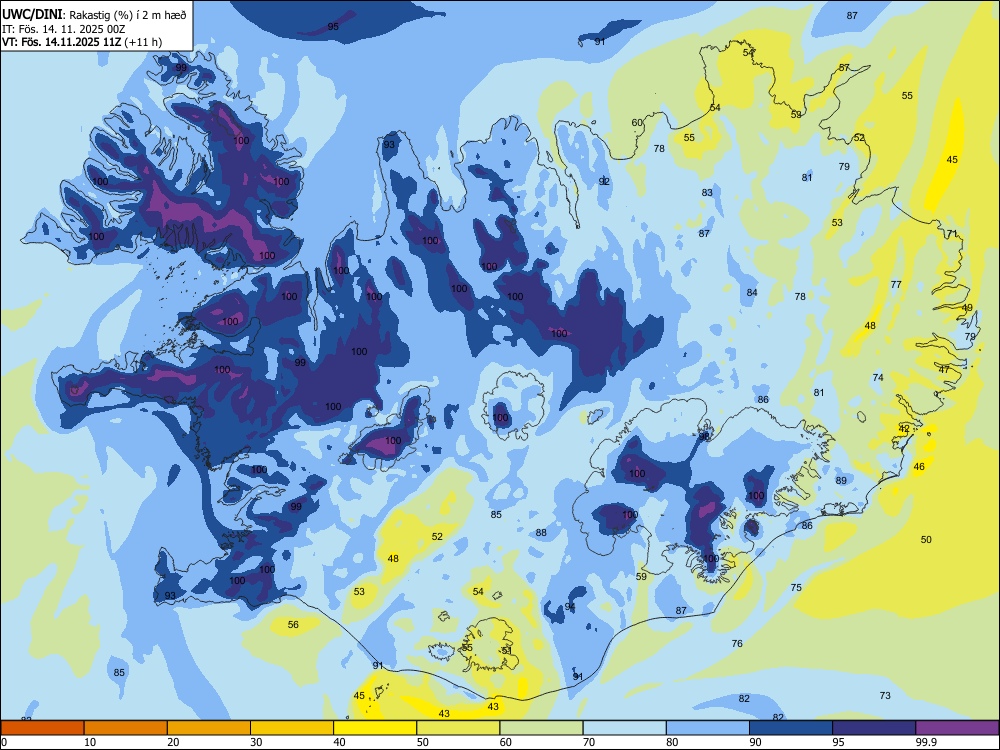
Task: Select the '88' humidity value in central south
Action: pos(541,533)
